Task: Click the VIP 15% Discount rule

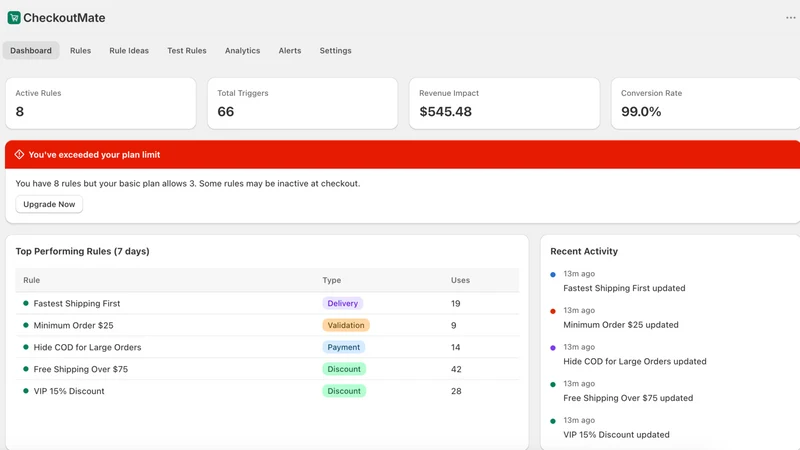Action: coord(69,391)
